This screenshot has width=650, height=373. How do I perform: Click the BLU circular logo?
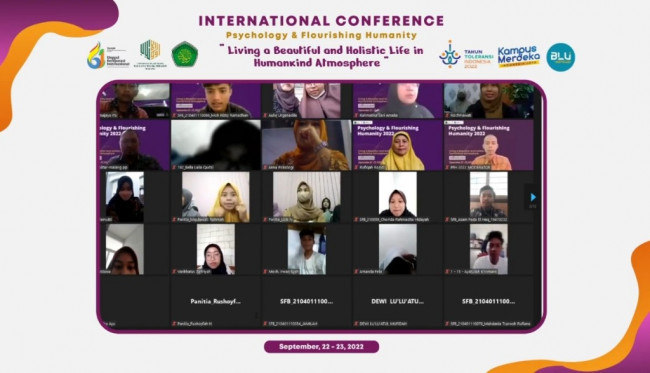(560, 57)
